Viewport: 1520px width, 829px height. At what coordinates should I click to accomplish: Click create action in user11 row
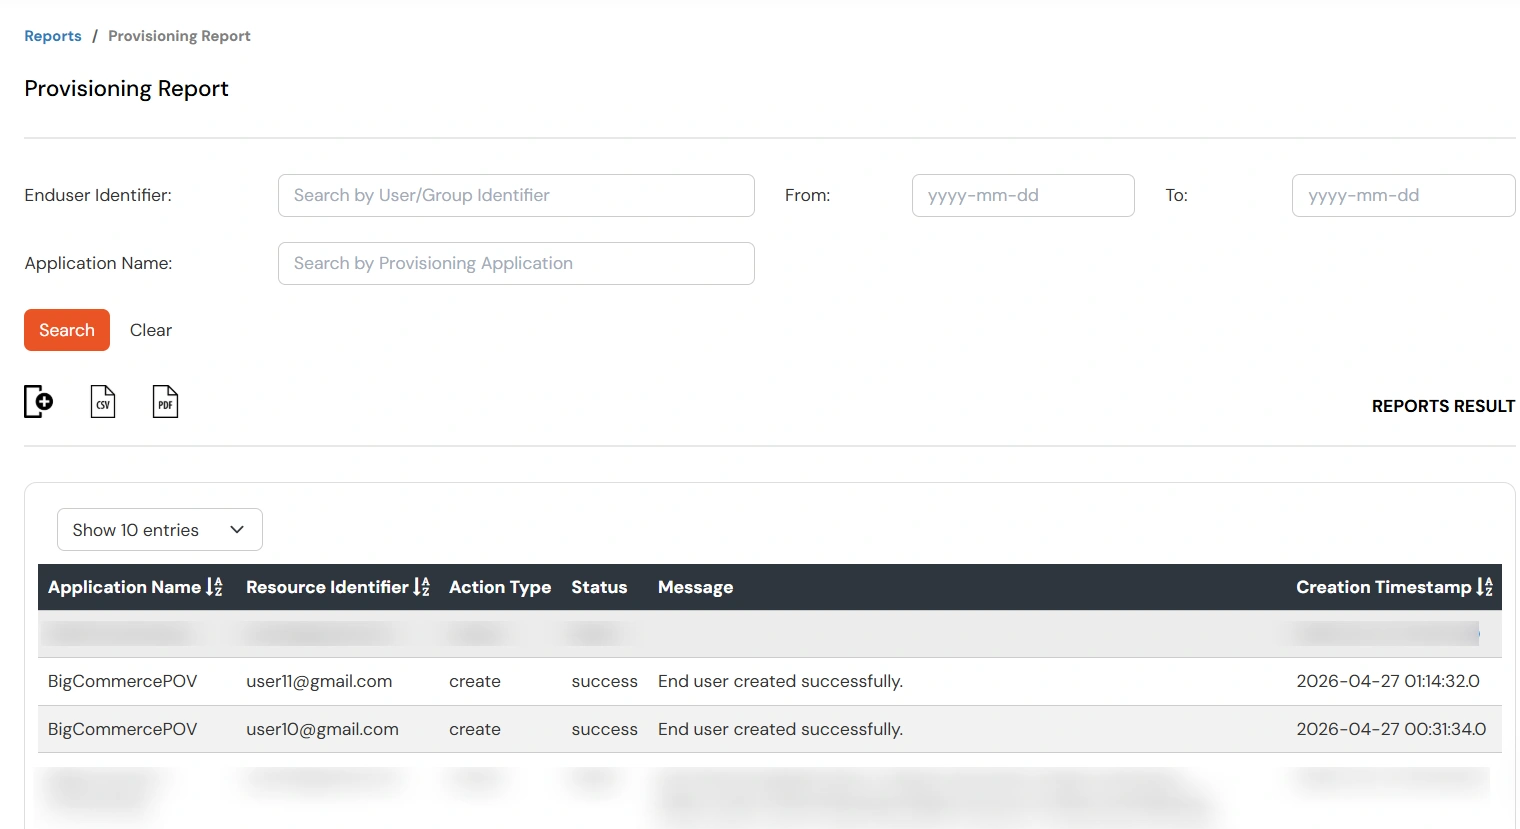pos(475,681)
